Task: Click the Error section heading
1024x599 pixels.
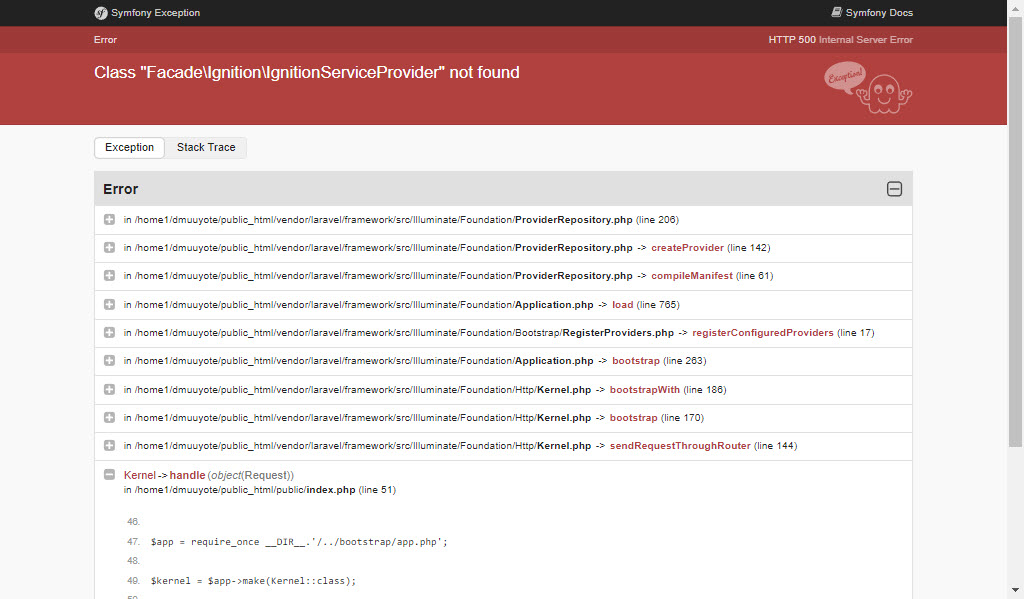Action: tap(121, 189)
